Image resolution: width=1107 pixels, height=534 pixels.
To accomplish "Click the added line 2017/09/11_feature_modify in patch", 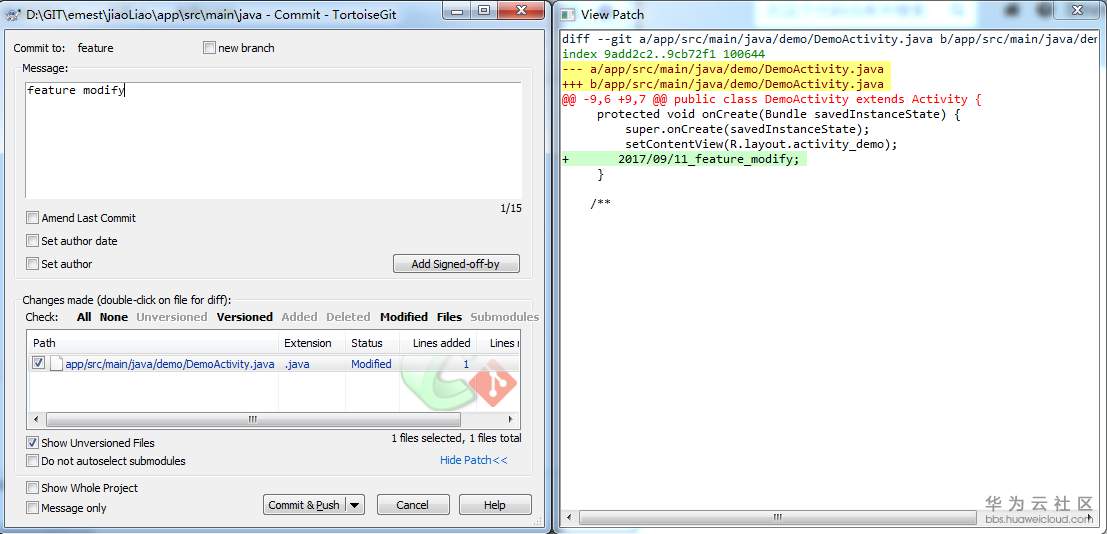I will click(x=685, y=160).
